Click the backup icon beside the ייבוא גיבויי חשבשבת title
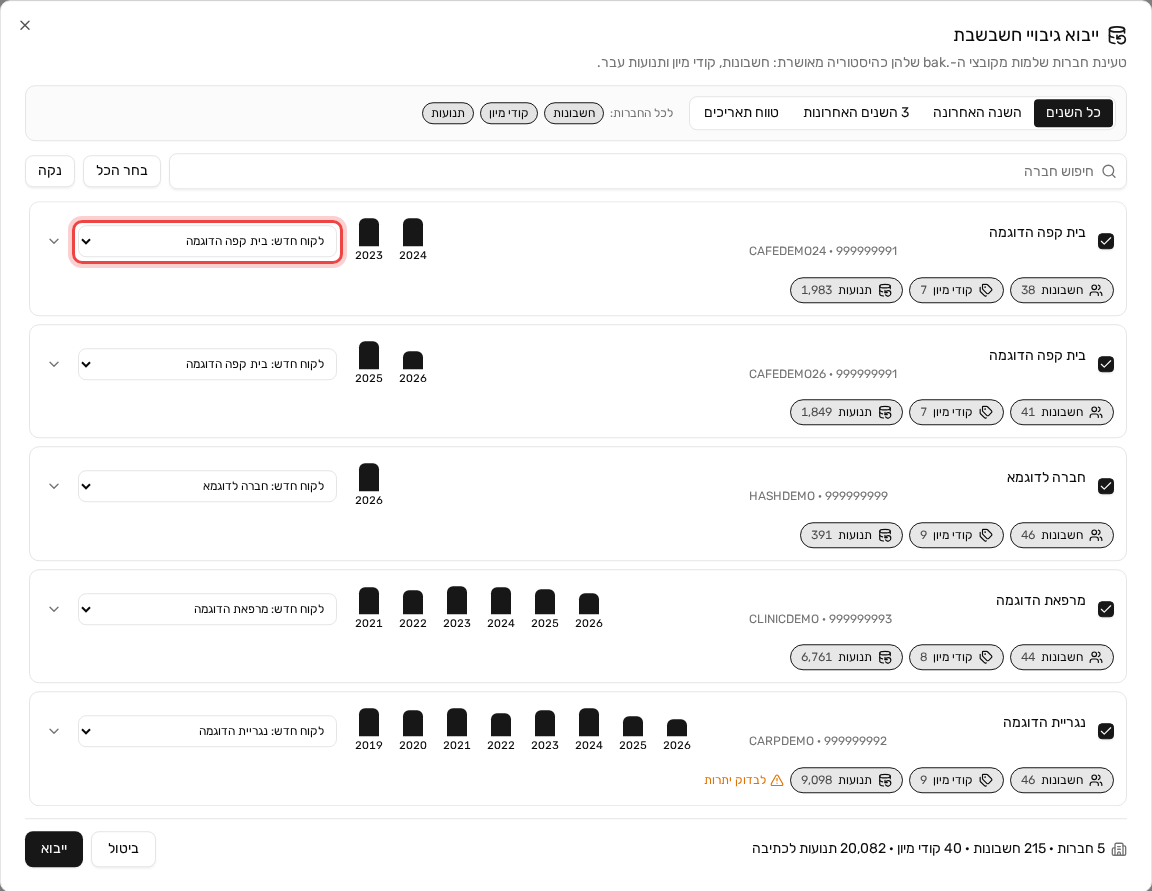 (x=1117, y=35)
